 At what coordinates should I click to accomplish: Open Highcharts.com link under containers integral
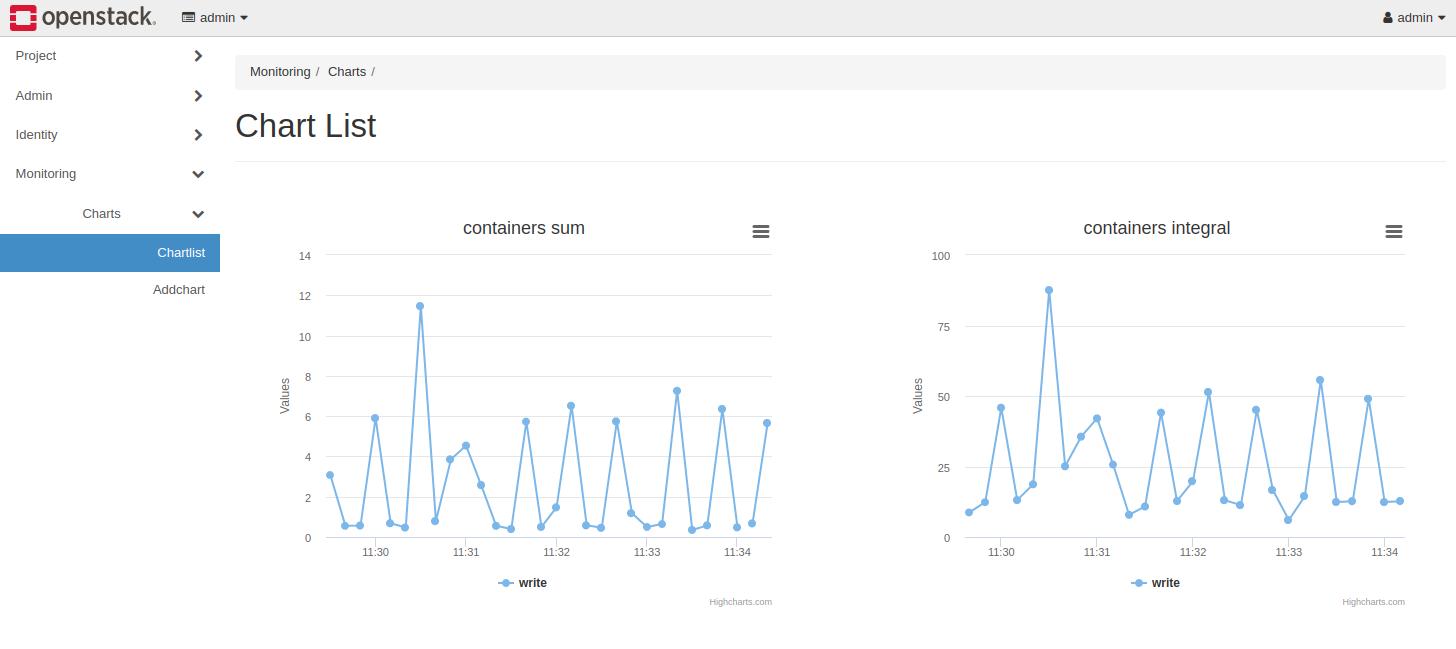click(1373, 602)
